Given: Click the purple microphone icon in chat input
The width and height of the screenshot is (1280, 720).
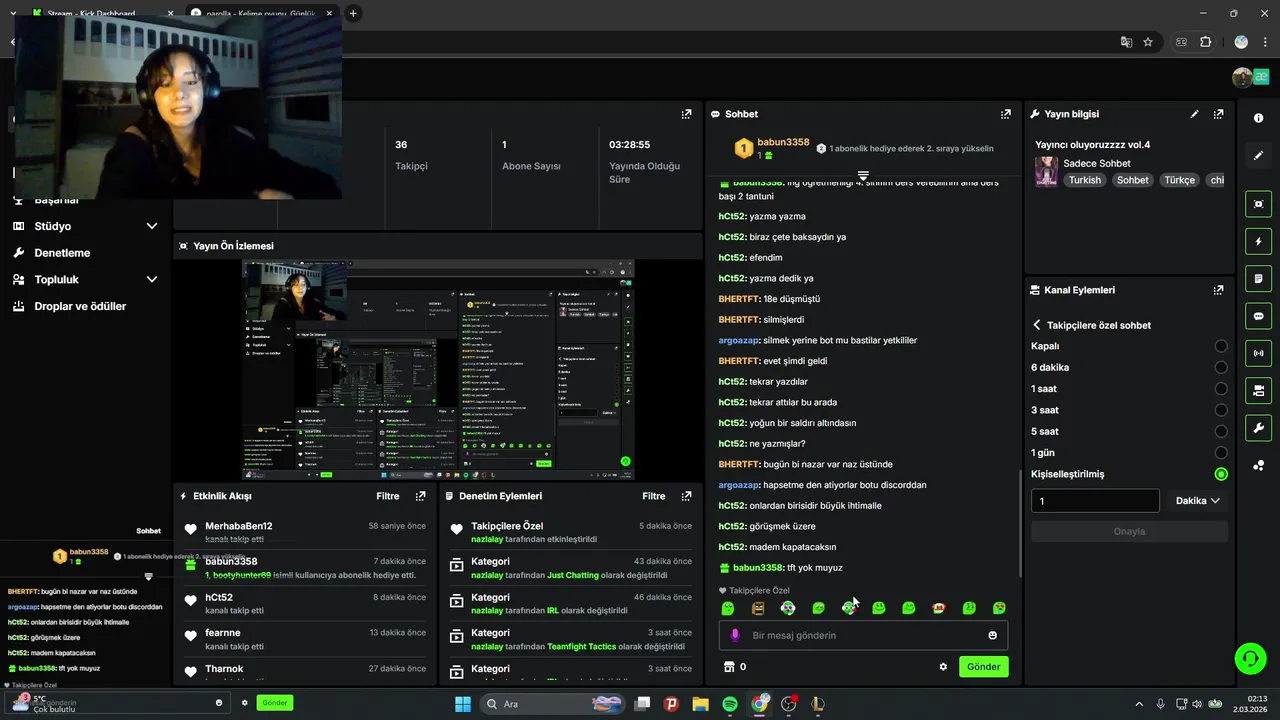Looking at the screenshot, I should [x=735, y=635].
